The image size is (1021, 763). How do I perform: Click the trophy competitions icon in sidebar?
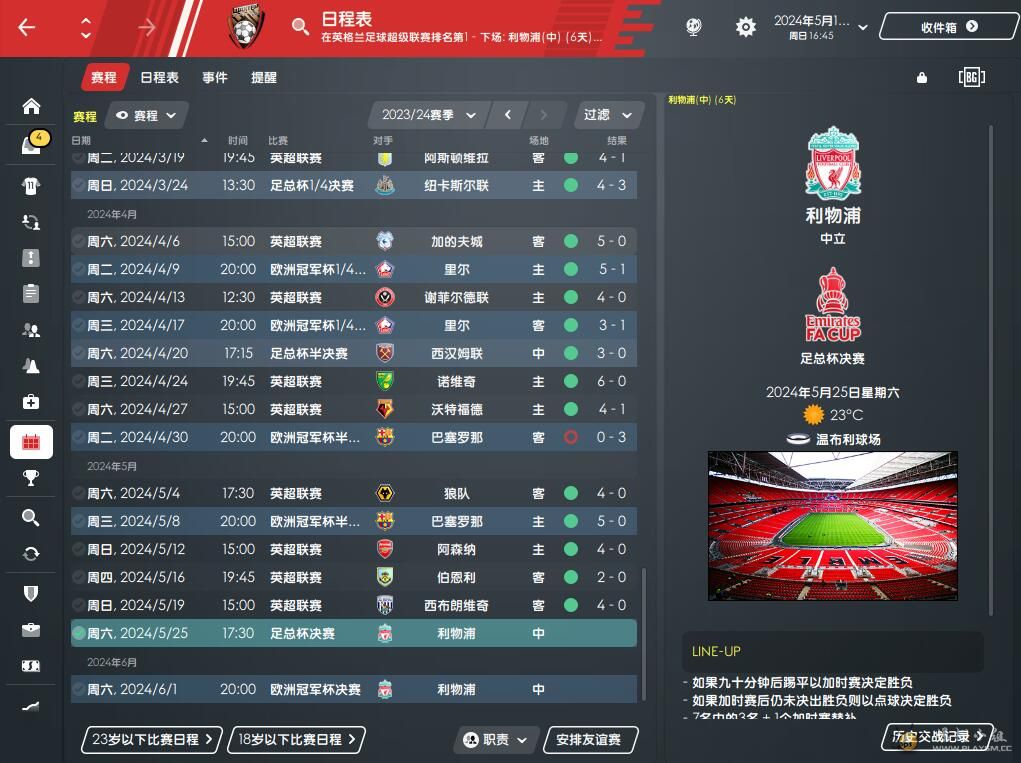pyautogui.click(x=31, y=479)
